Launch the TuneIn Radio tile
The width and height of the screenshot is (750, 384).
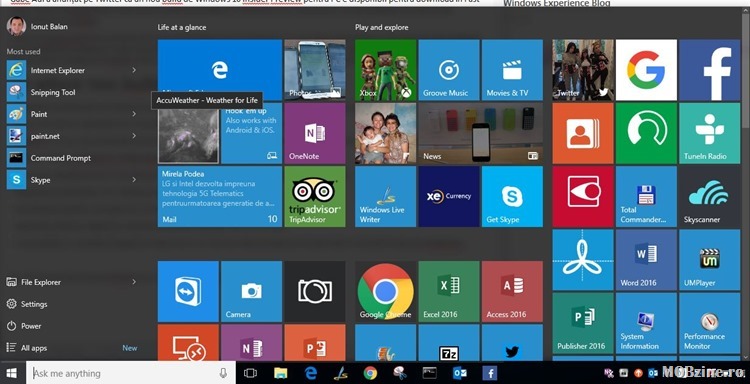pyautogui.click(x=710, y=133)
